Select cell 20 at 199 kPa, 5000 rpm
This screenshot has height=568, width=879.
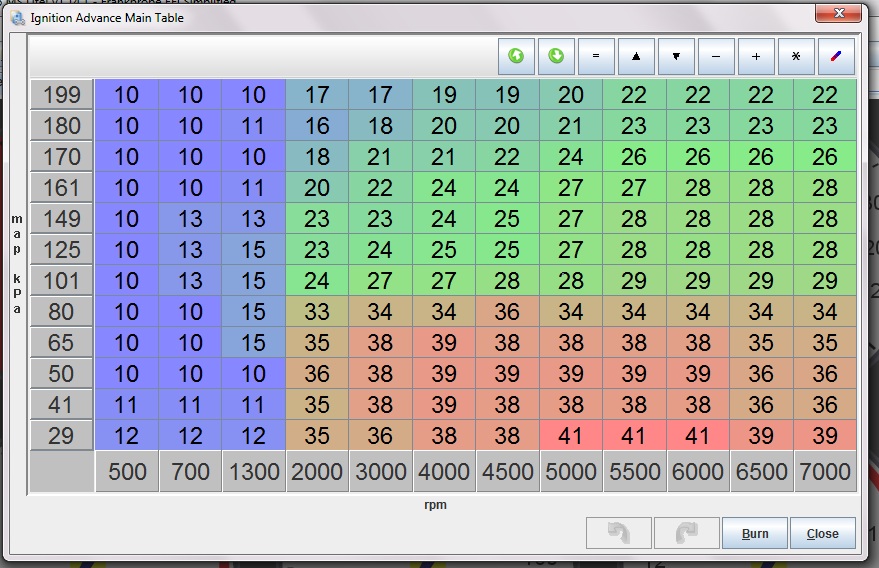pyautogui.click(x=571, y=95)
